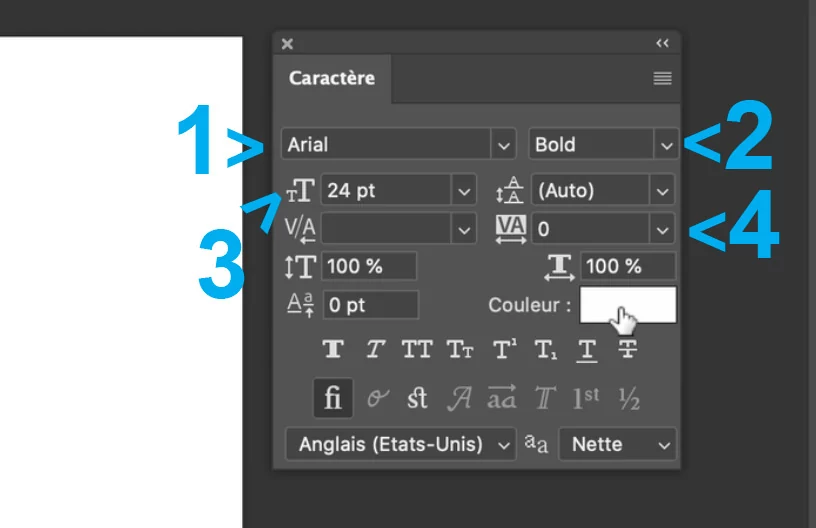Click the vertical scale 100 % field

click(369, 266)
